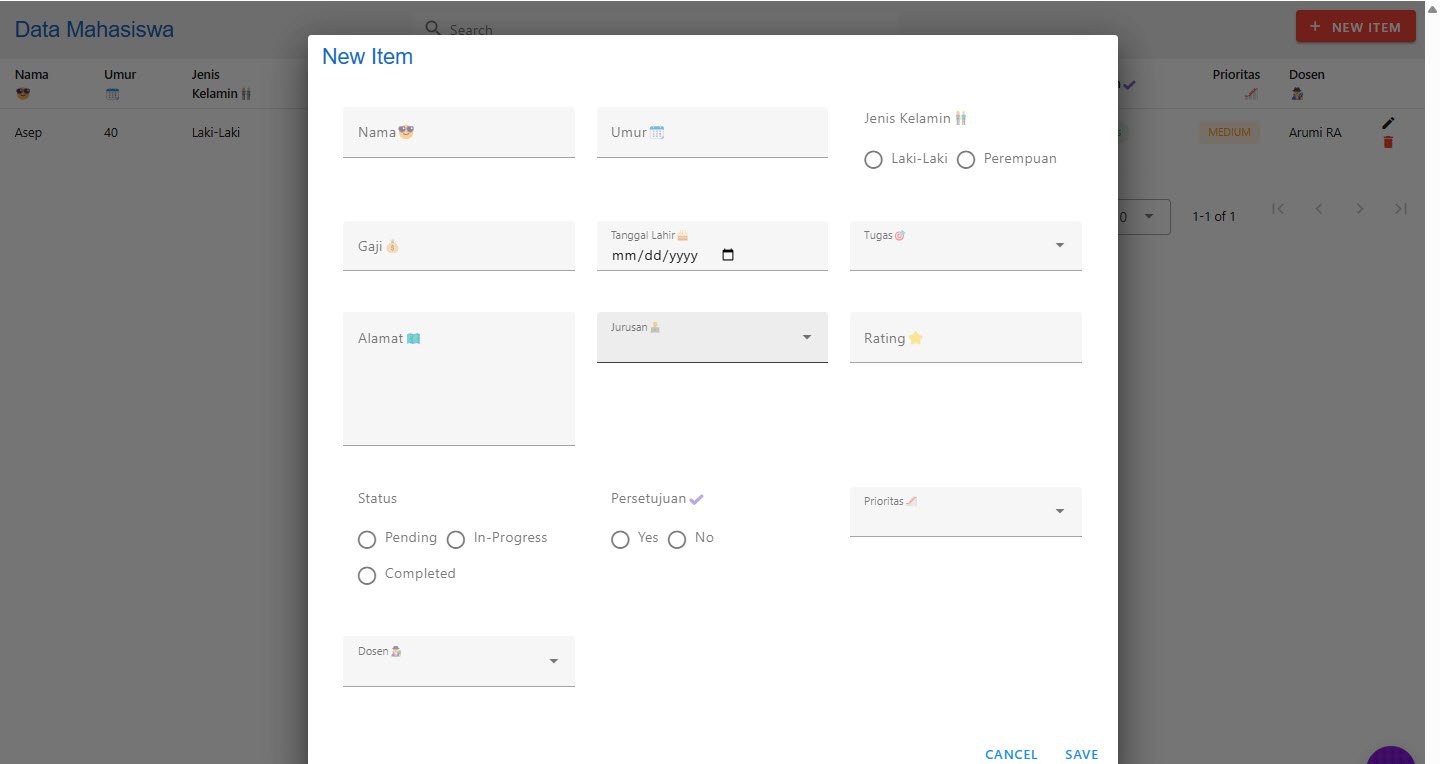Select Yes for Persetujuan

[x=620, y=540]
